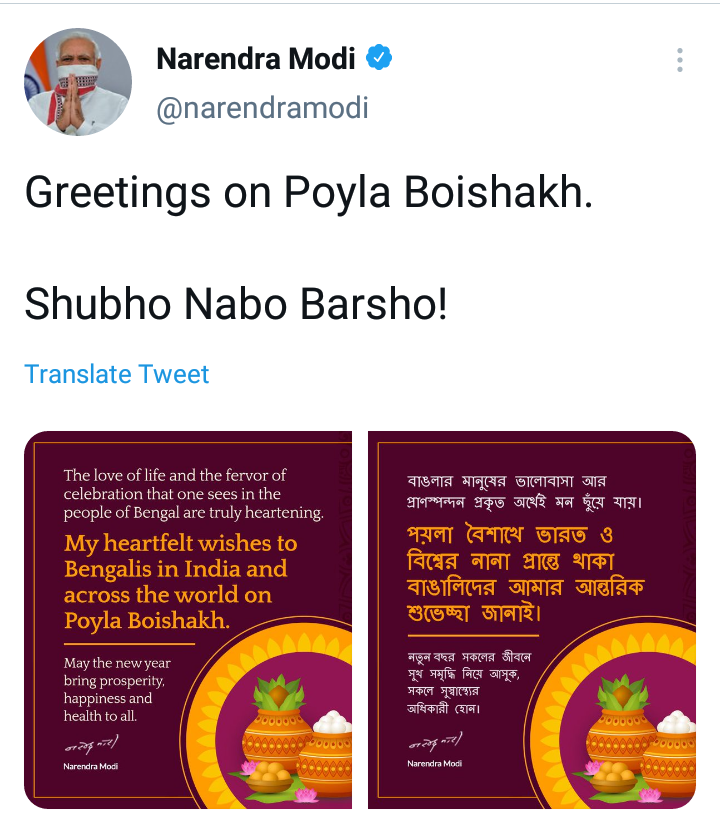Open the English greeting image on the left
The image size is (720, 828).
point(188,619)
